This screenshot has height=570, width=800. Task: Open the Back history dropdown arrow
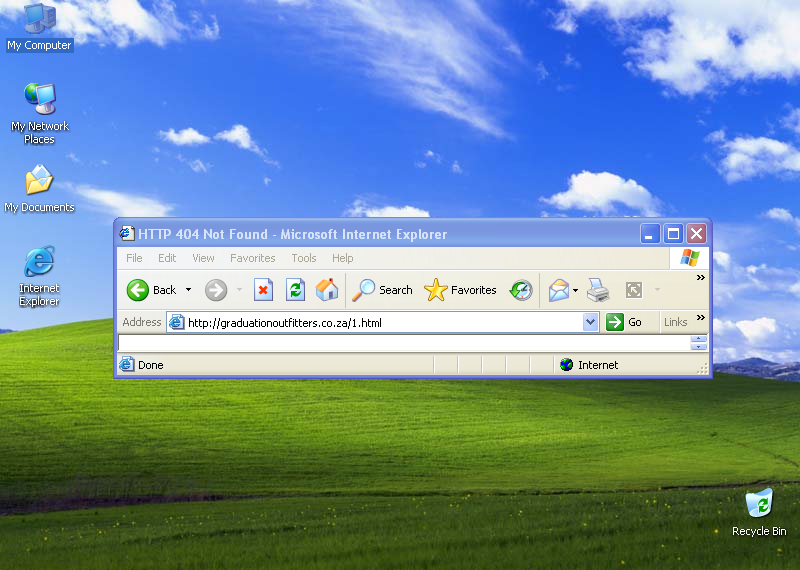pos(188,290)
